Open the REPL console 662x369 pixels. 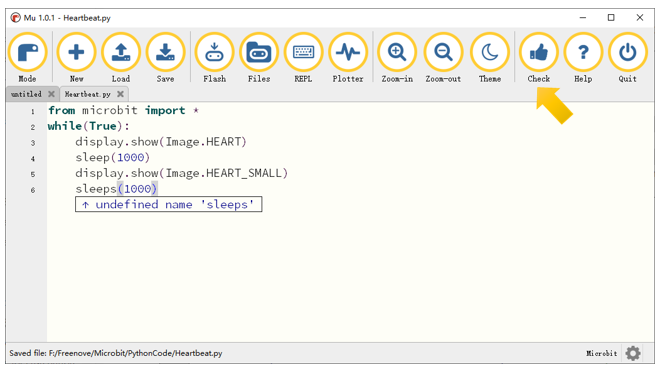(x=304, y=52)
